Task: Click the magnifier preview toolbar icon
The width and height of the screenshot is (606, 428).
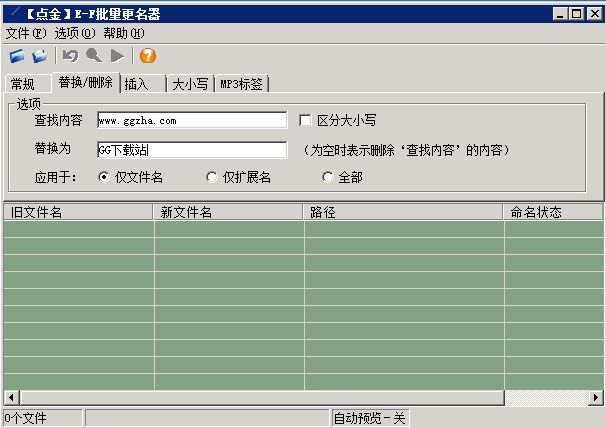Action: (x=94, y=56)
